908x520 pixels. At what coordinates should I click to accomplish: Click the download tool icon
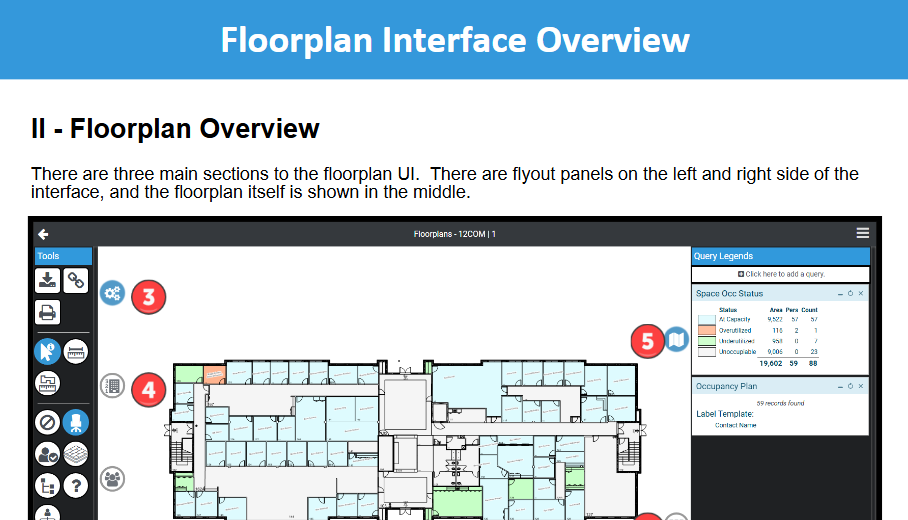pos(47,281)
